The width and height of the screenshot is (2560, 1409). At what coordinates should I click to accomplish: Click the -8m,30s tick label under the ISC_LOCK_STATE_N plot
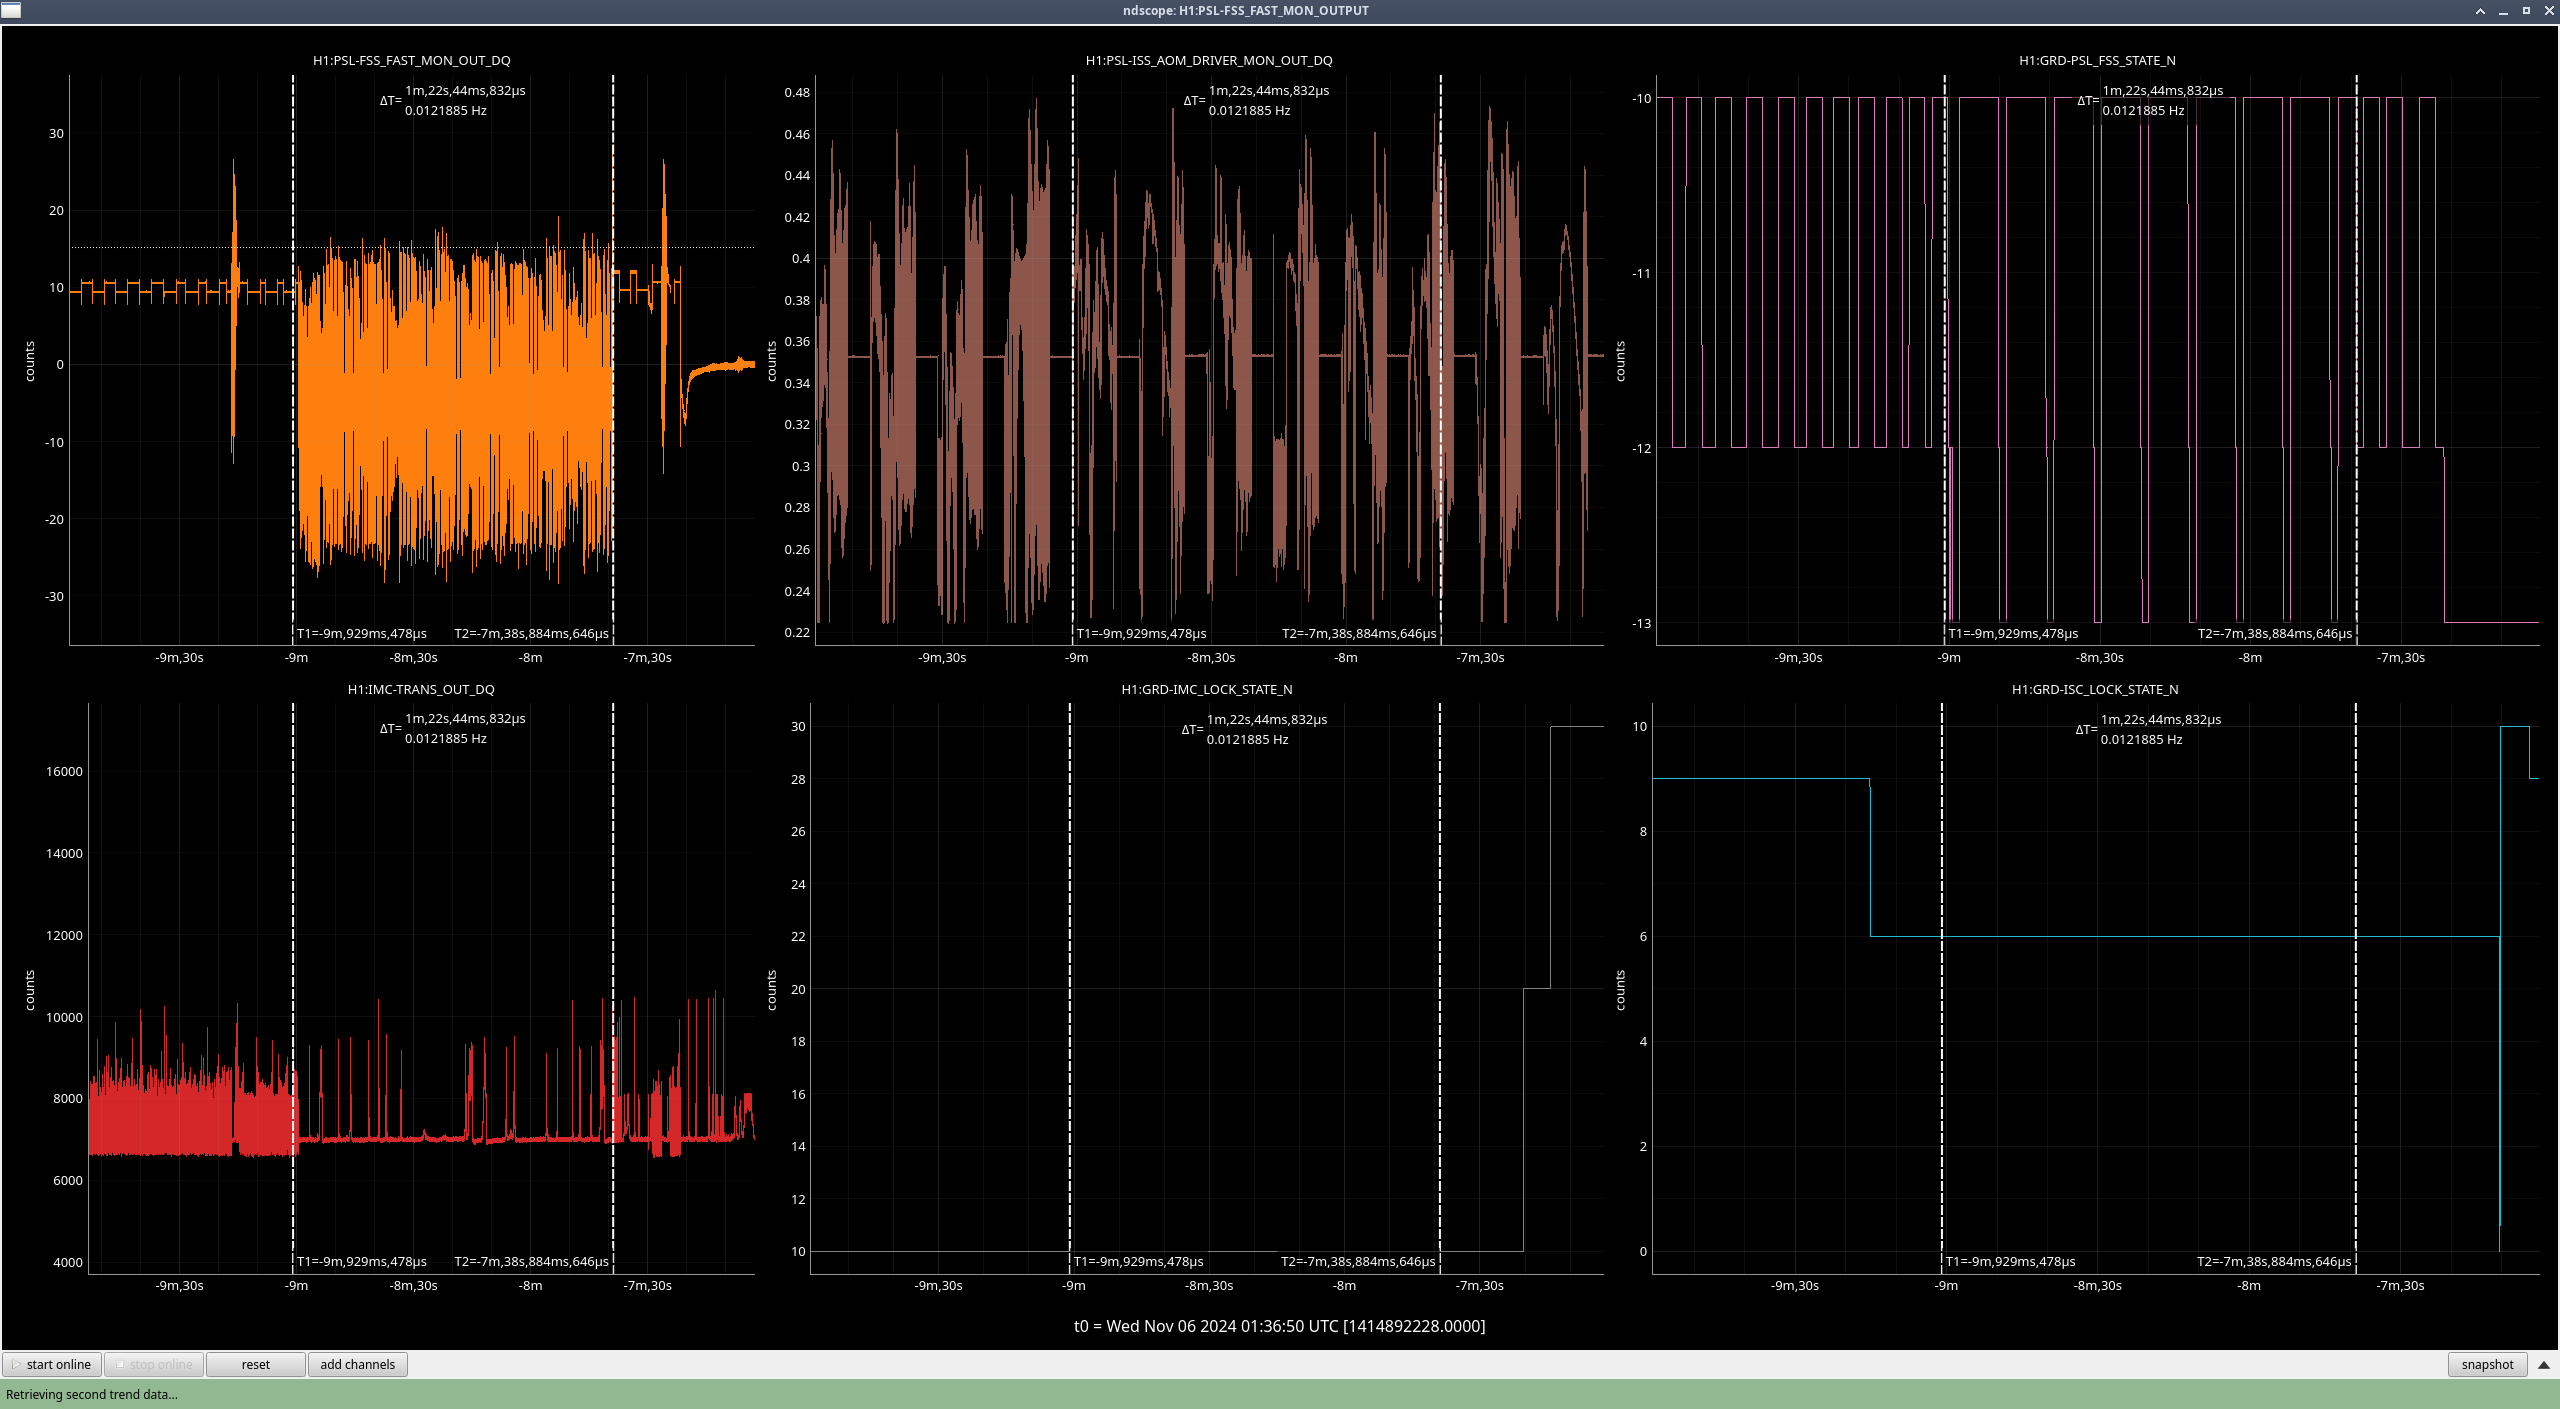pos(2097,1285)
